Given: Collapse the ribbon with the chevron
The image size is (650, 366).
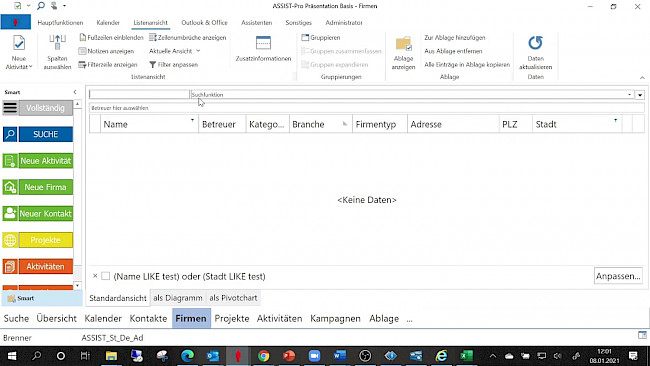Looking at the screenshot, I should pos(642,78).
